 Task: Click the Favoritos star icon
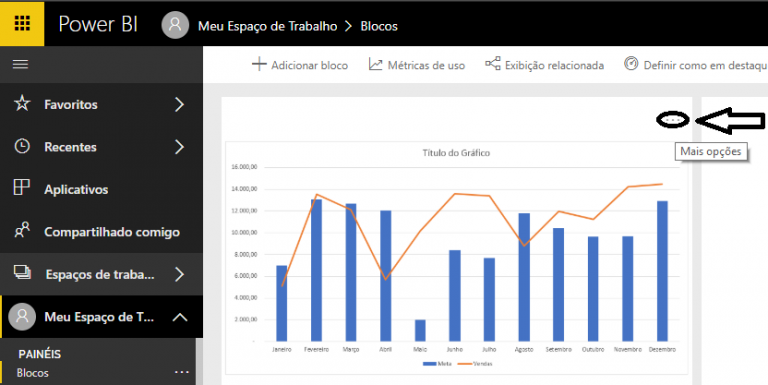click(x=22, y=103)
